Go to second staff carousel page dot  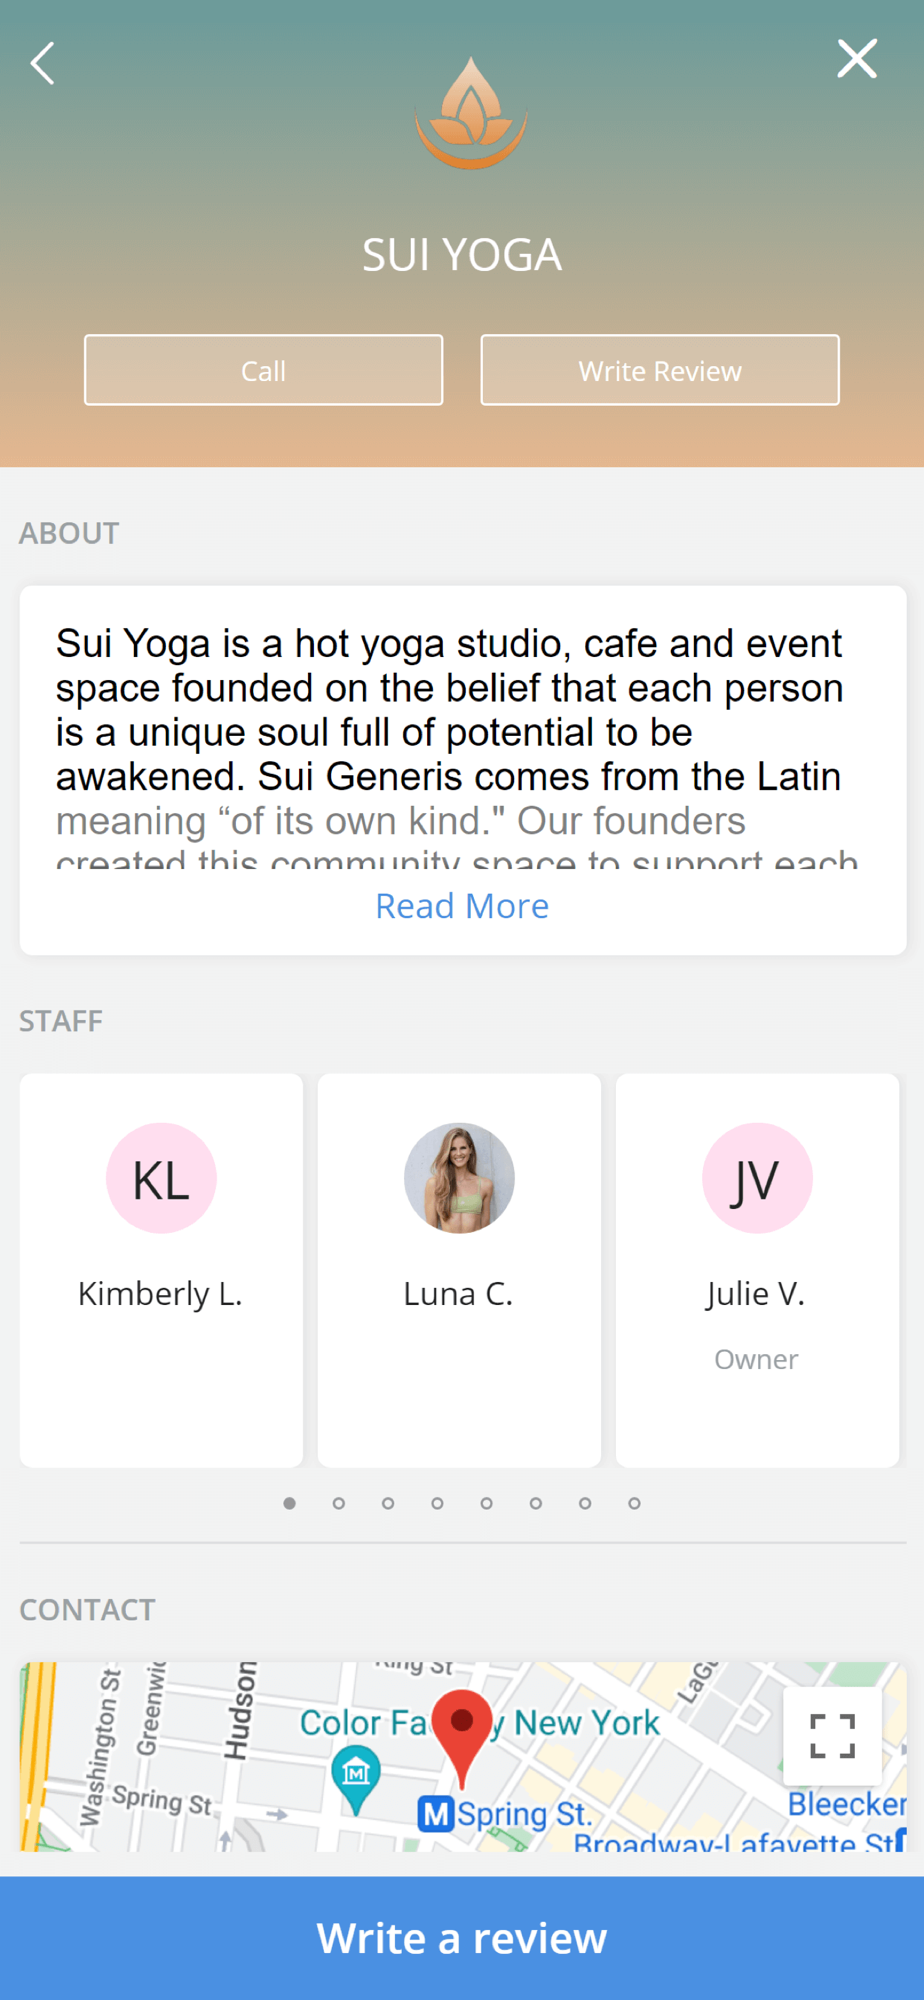tap(339, 1503)
